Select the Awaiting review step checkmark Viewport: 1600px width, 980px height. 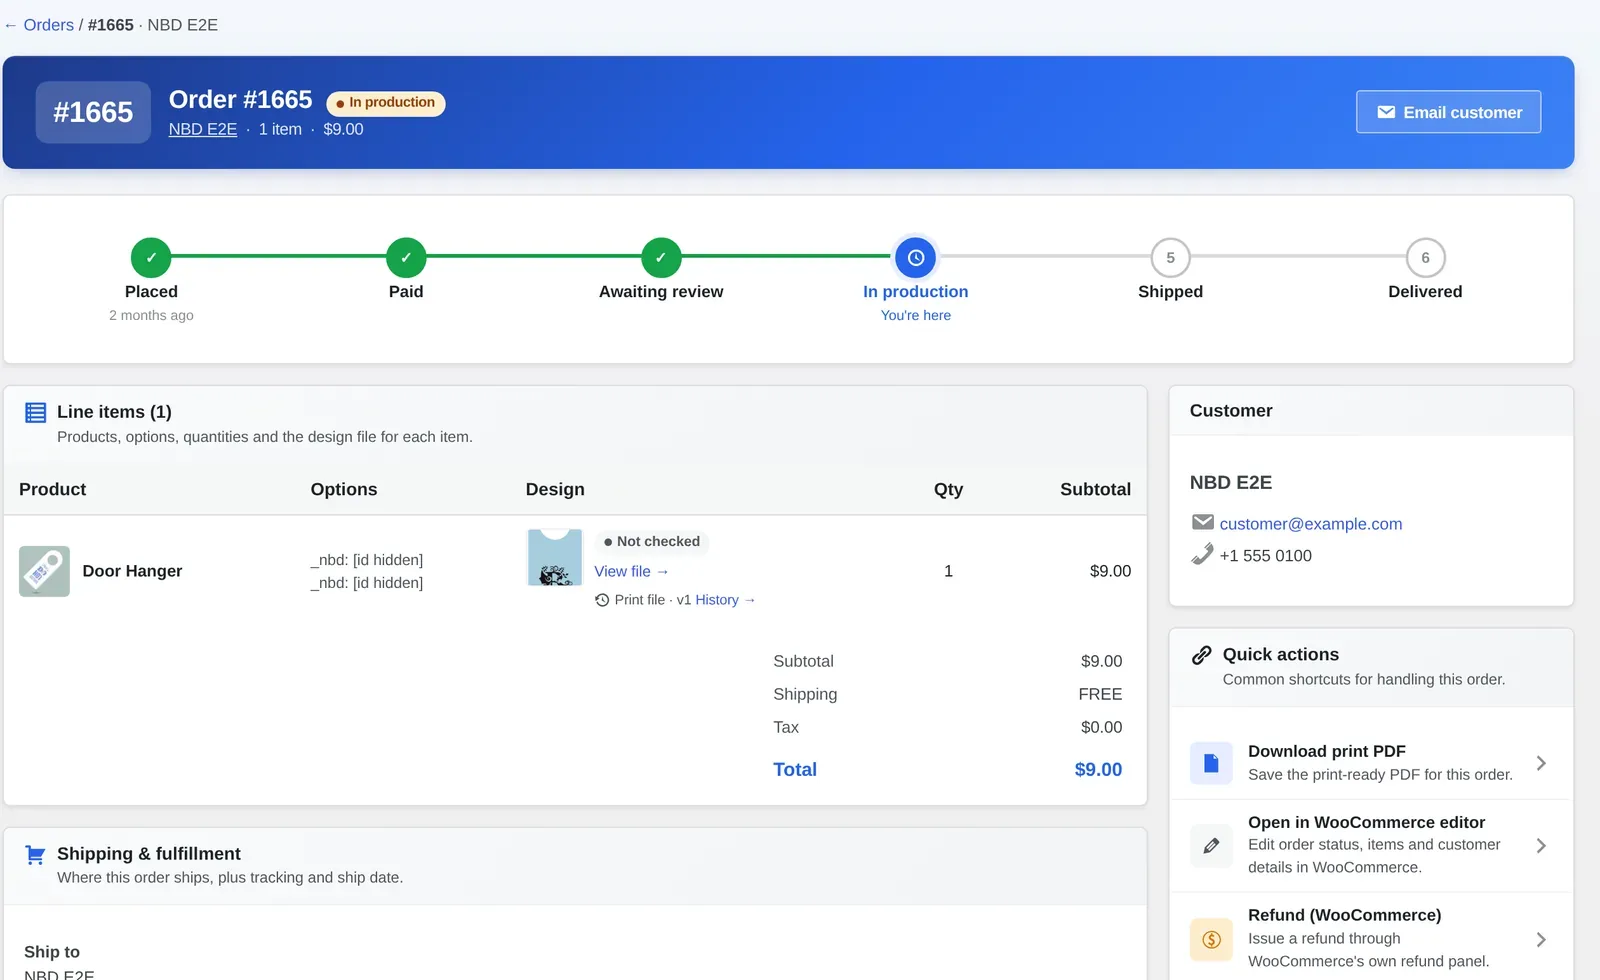[x=661, y=257]
